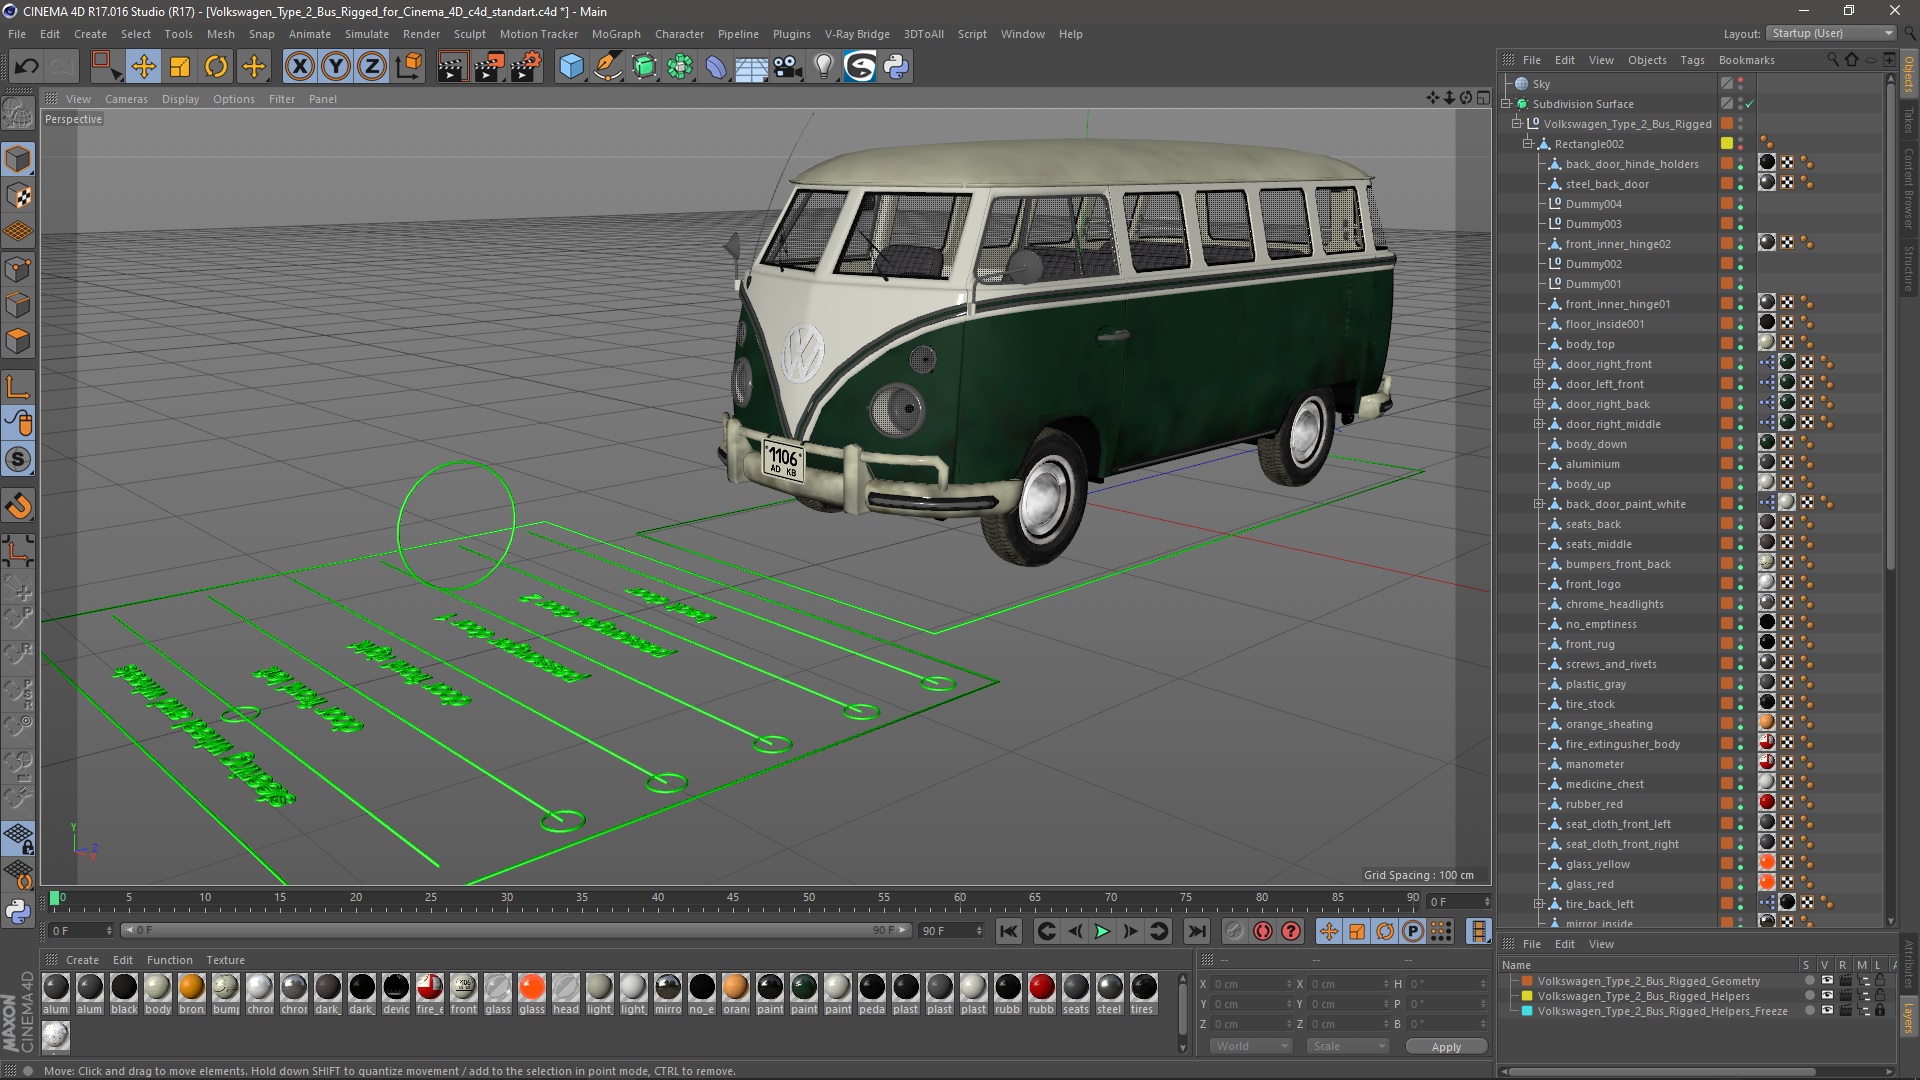Click the Play Forward green button
Screen dimensions: 1920x1080
1102,931
